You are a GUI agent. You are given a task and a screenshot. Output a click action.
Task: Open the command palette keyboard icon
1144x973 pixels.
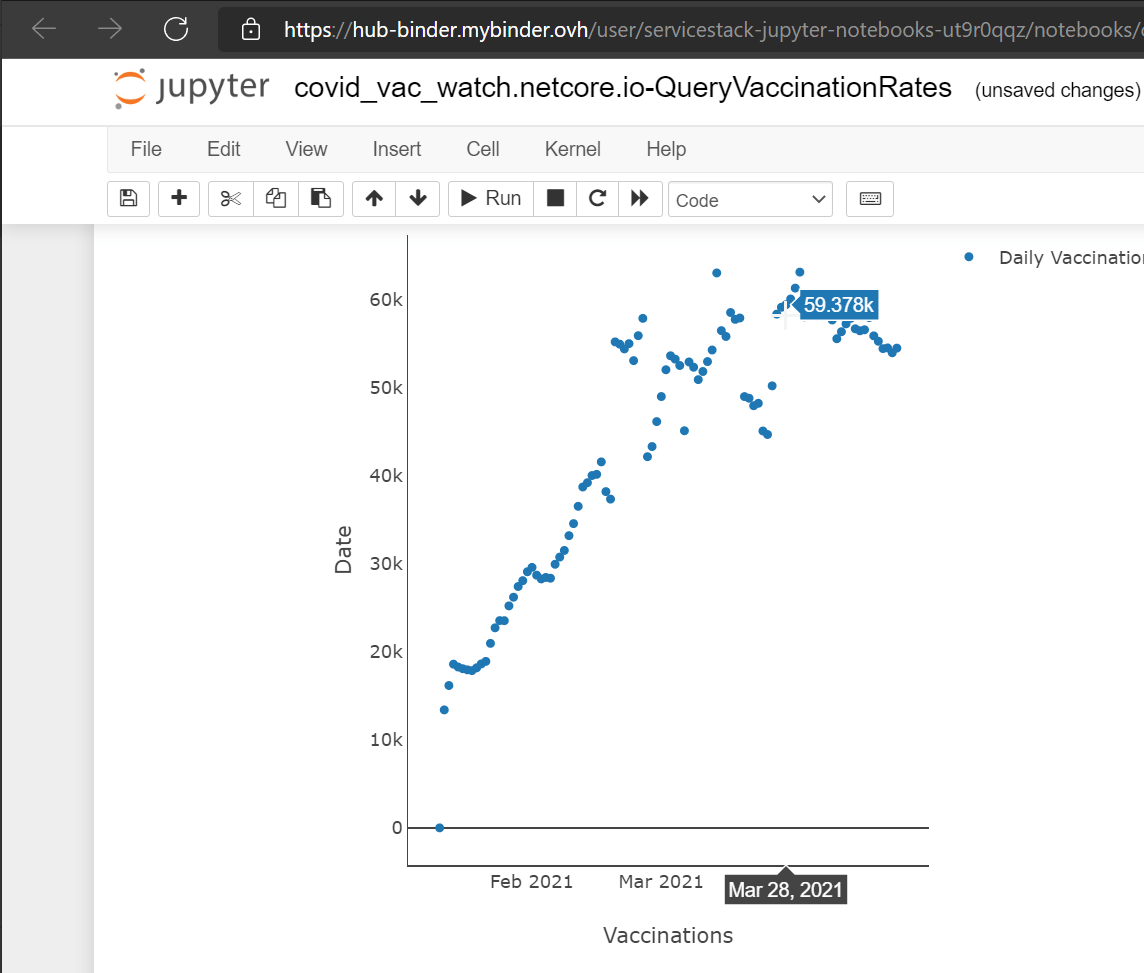click(869, 198)
